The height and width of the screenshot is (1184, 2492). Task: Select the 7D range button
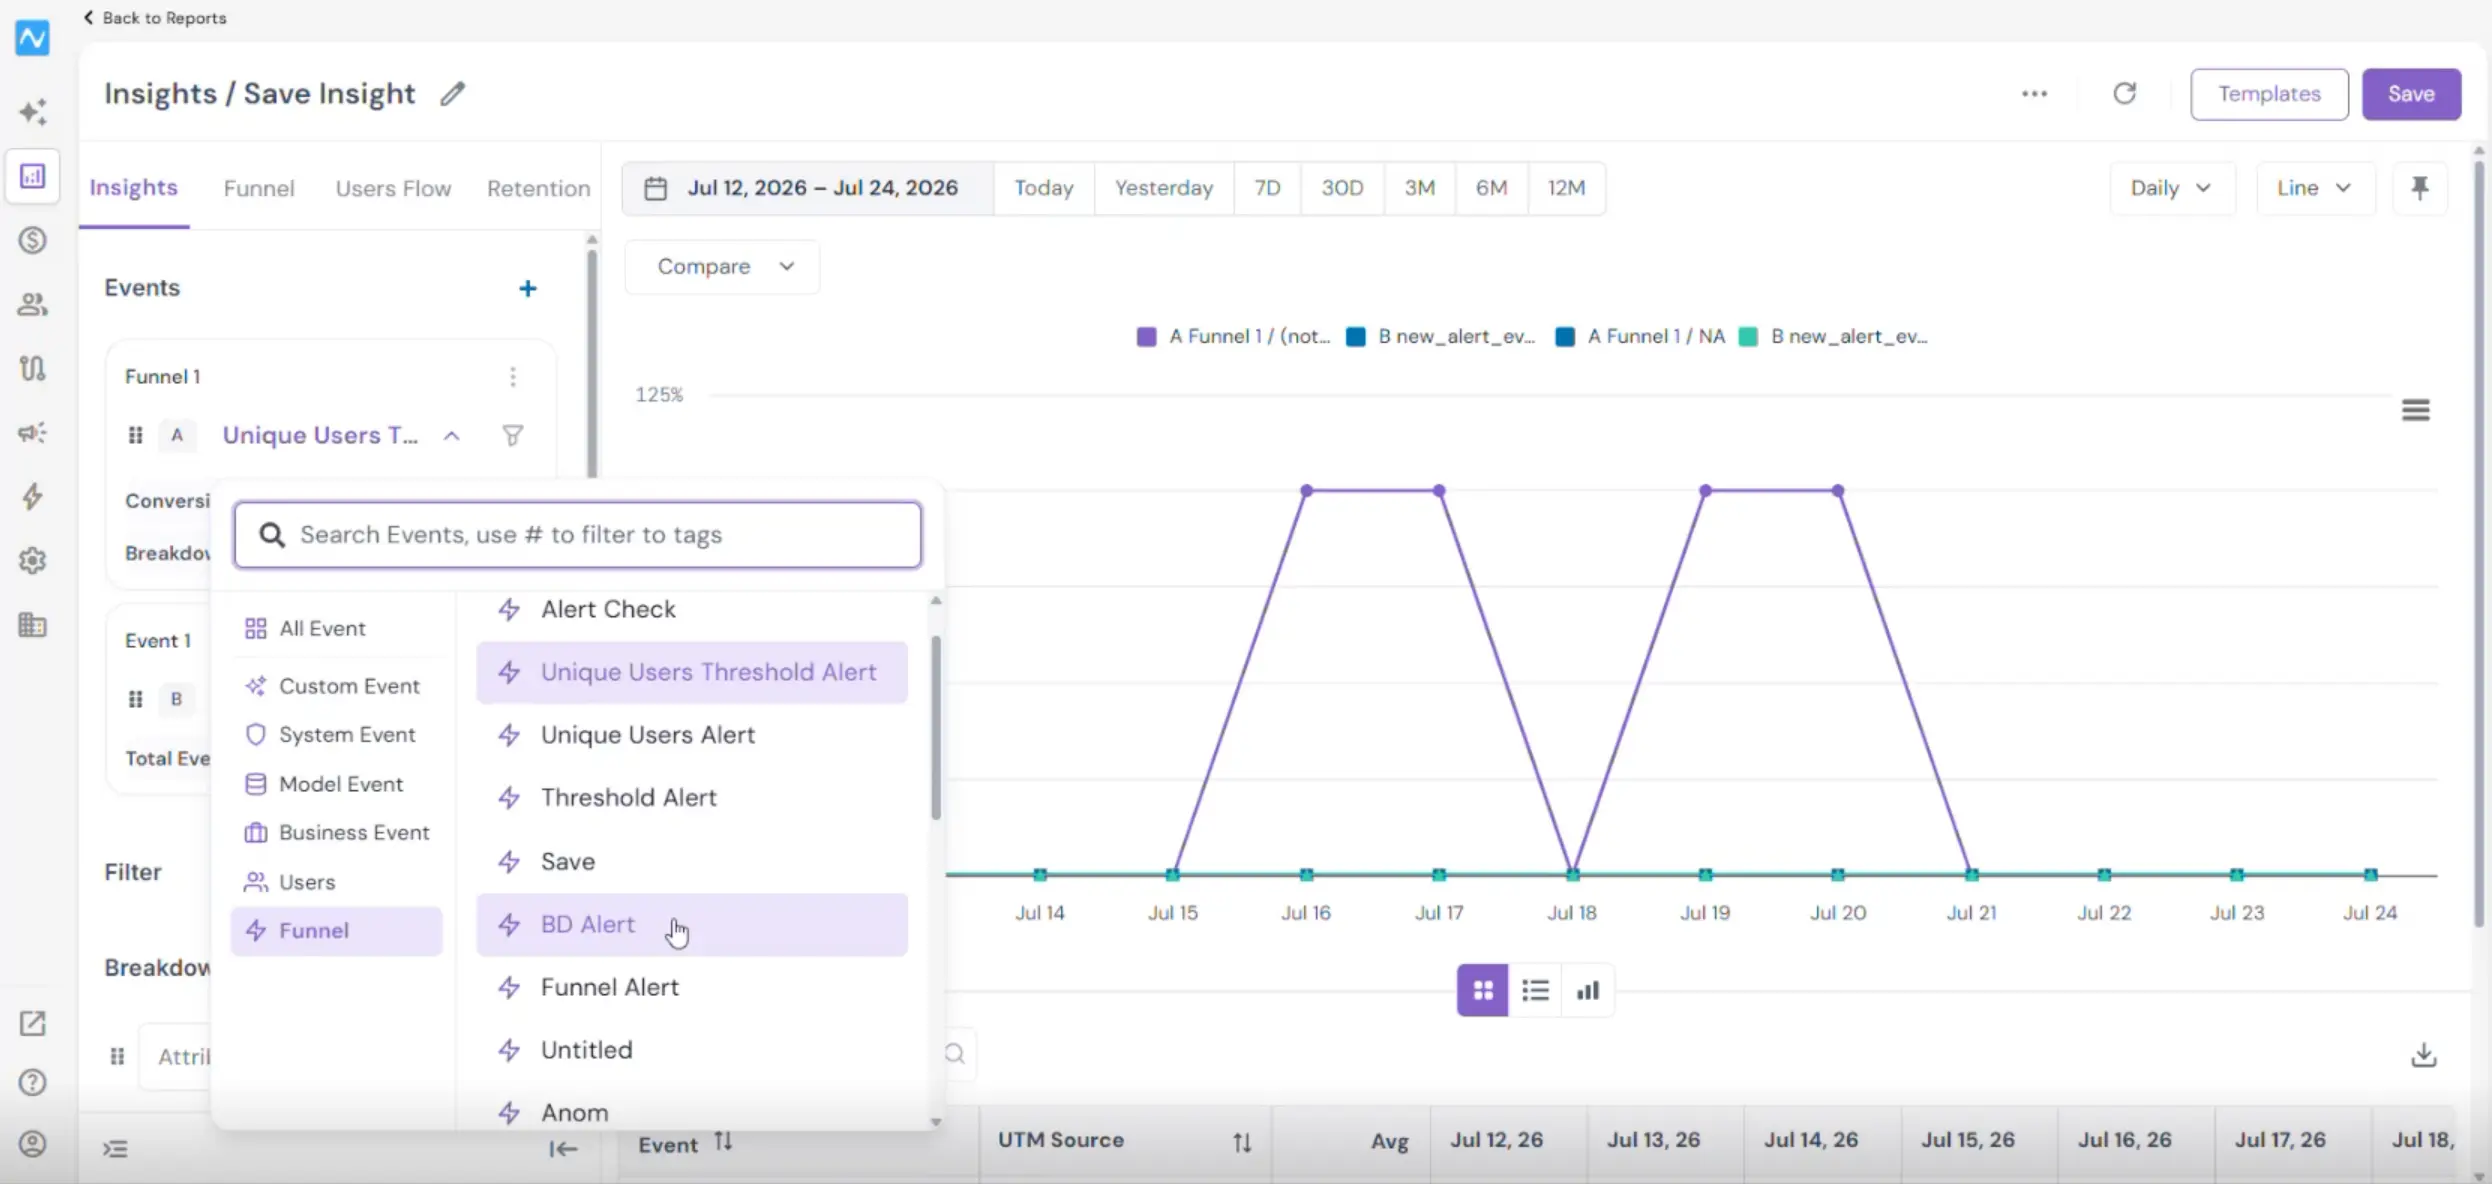1267,188
